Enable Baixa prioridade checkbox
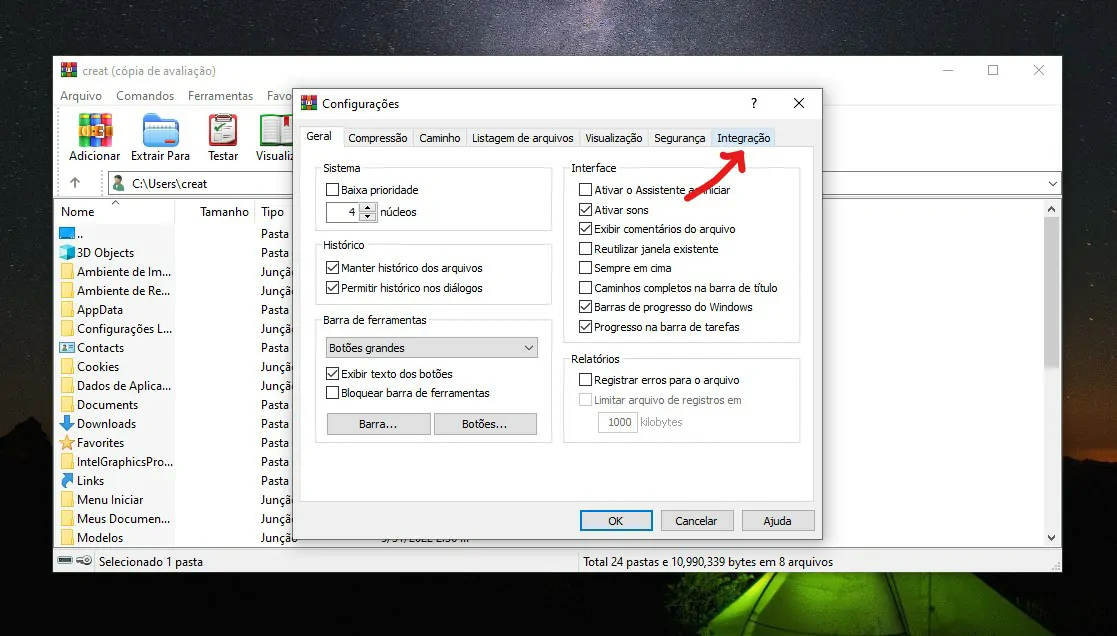Screen dimensions: 1117x636 [x=332, y=189]
